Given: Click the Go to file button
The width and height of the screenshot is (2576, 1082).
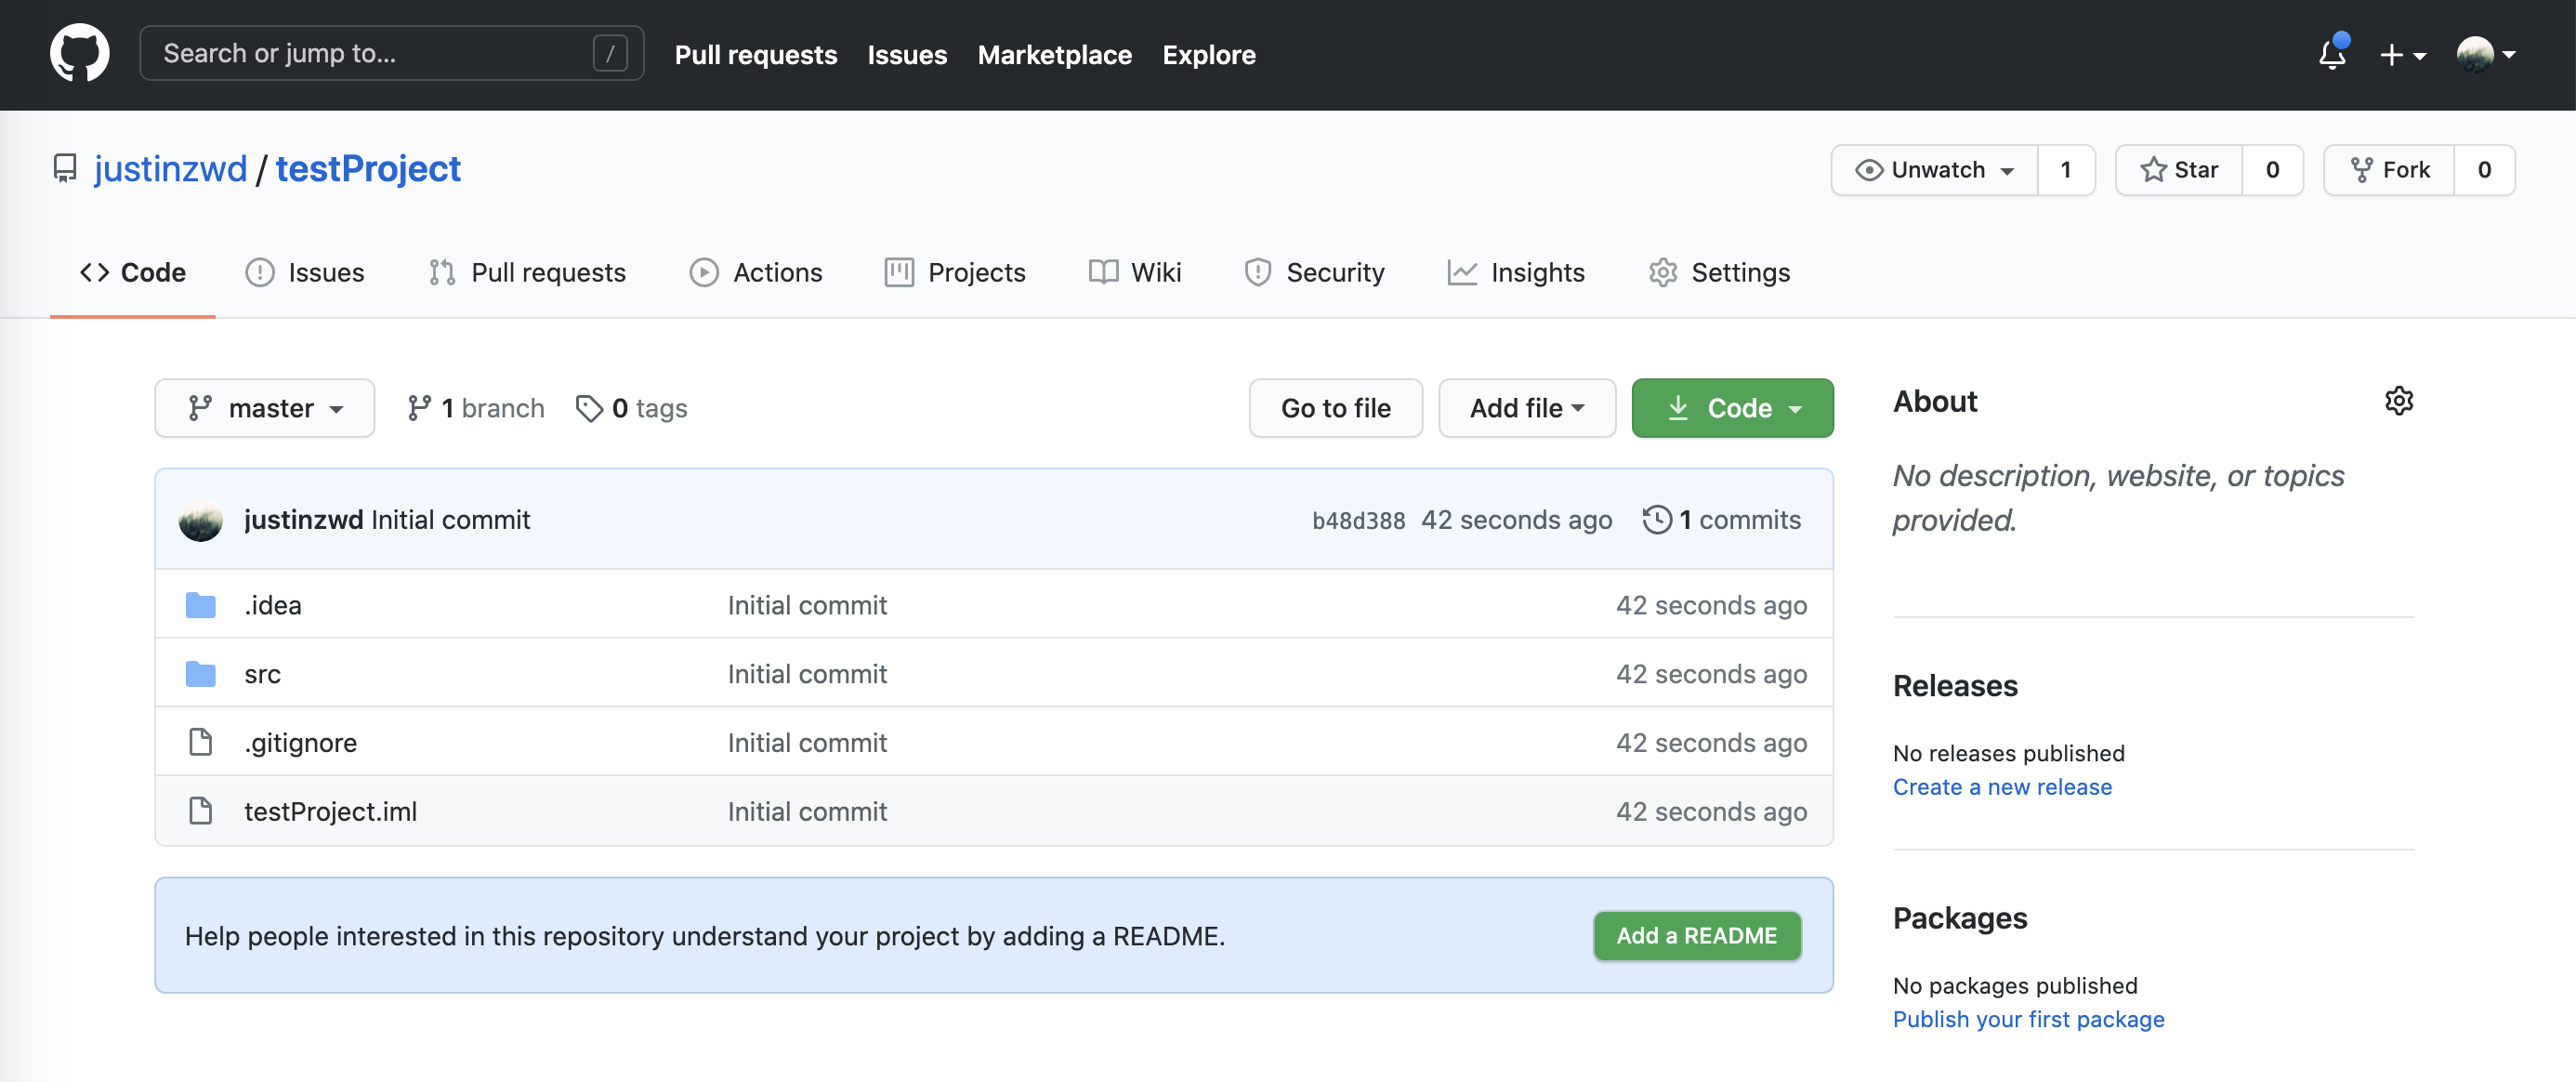Looking at the screenshot, I should coord(1335,408).
